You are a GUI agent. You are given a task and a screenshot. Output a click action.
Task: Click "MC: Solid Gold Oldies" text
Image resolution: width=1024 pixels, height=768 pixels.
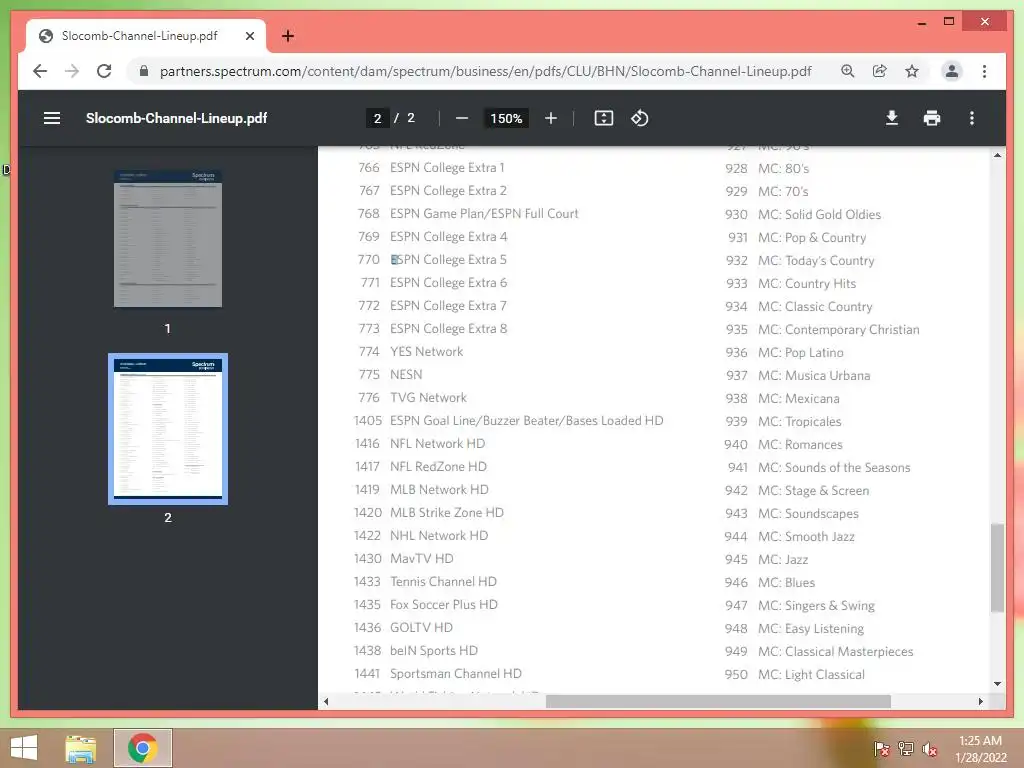tap(819, 214)
